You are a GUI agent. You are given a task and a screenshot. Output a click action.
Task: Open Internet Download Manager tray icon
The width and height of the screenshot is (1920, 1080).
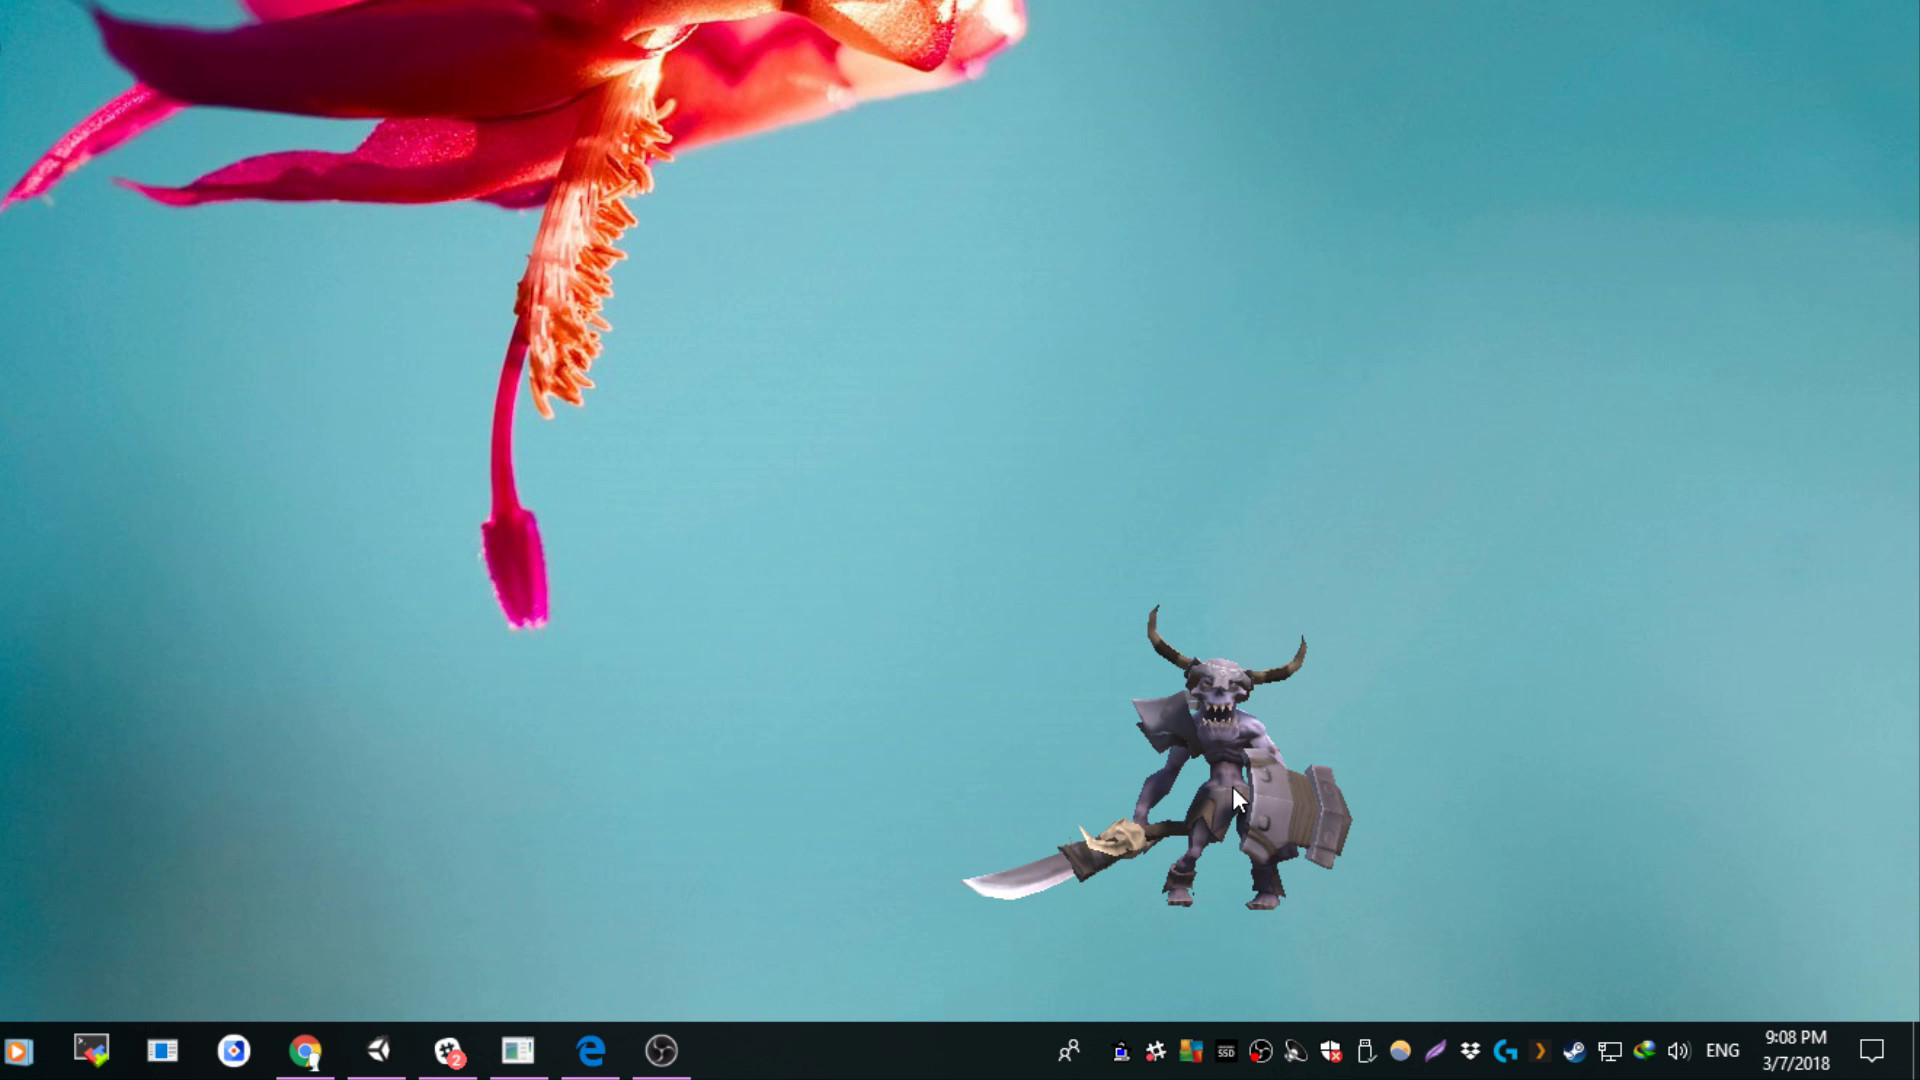pos(1644,1051)
